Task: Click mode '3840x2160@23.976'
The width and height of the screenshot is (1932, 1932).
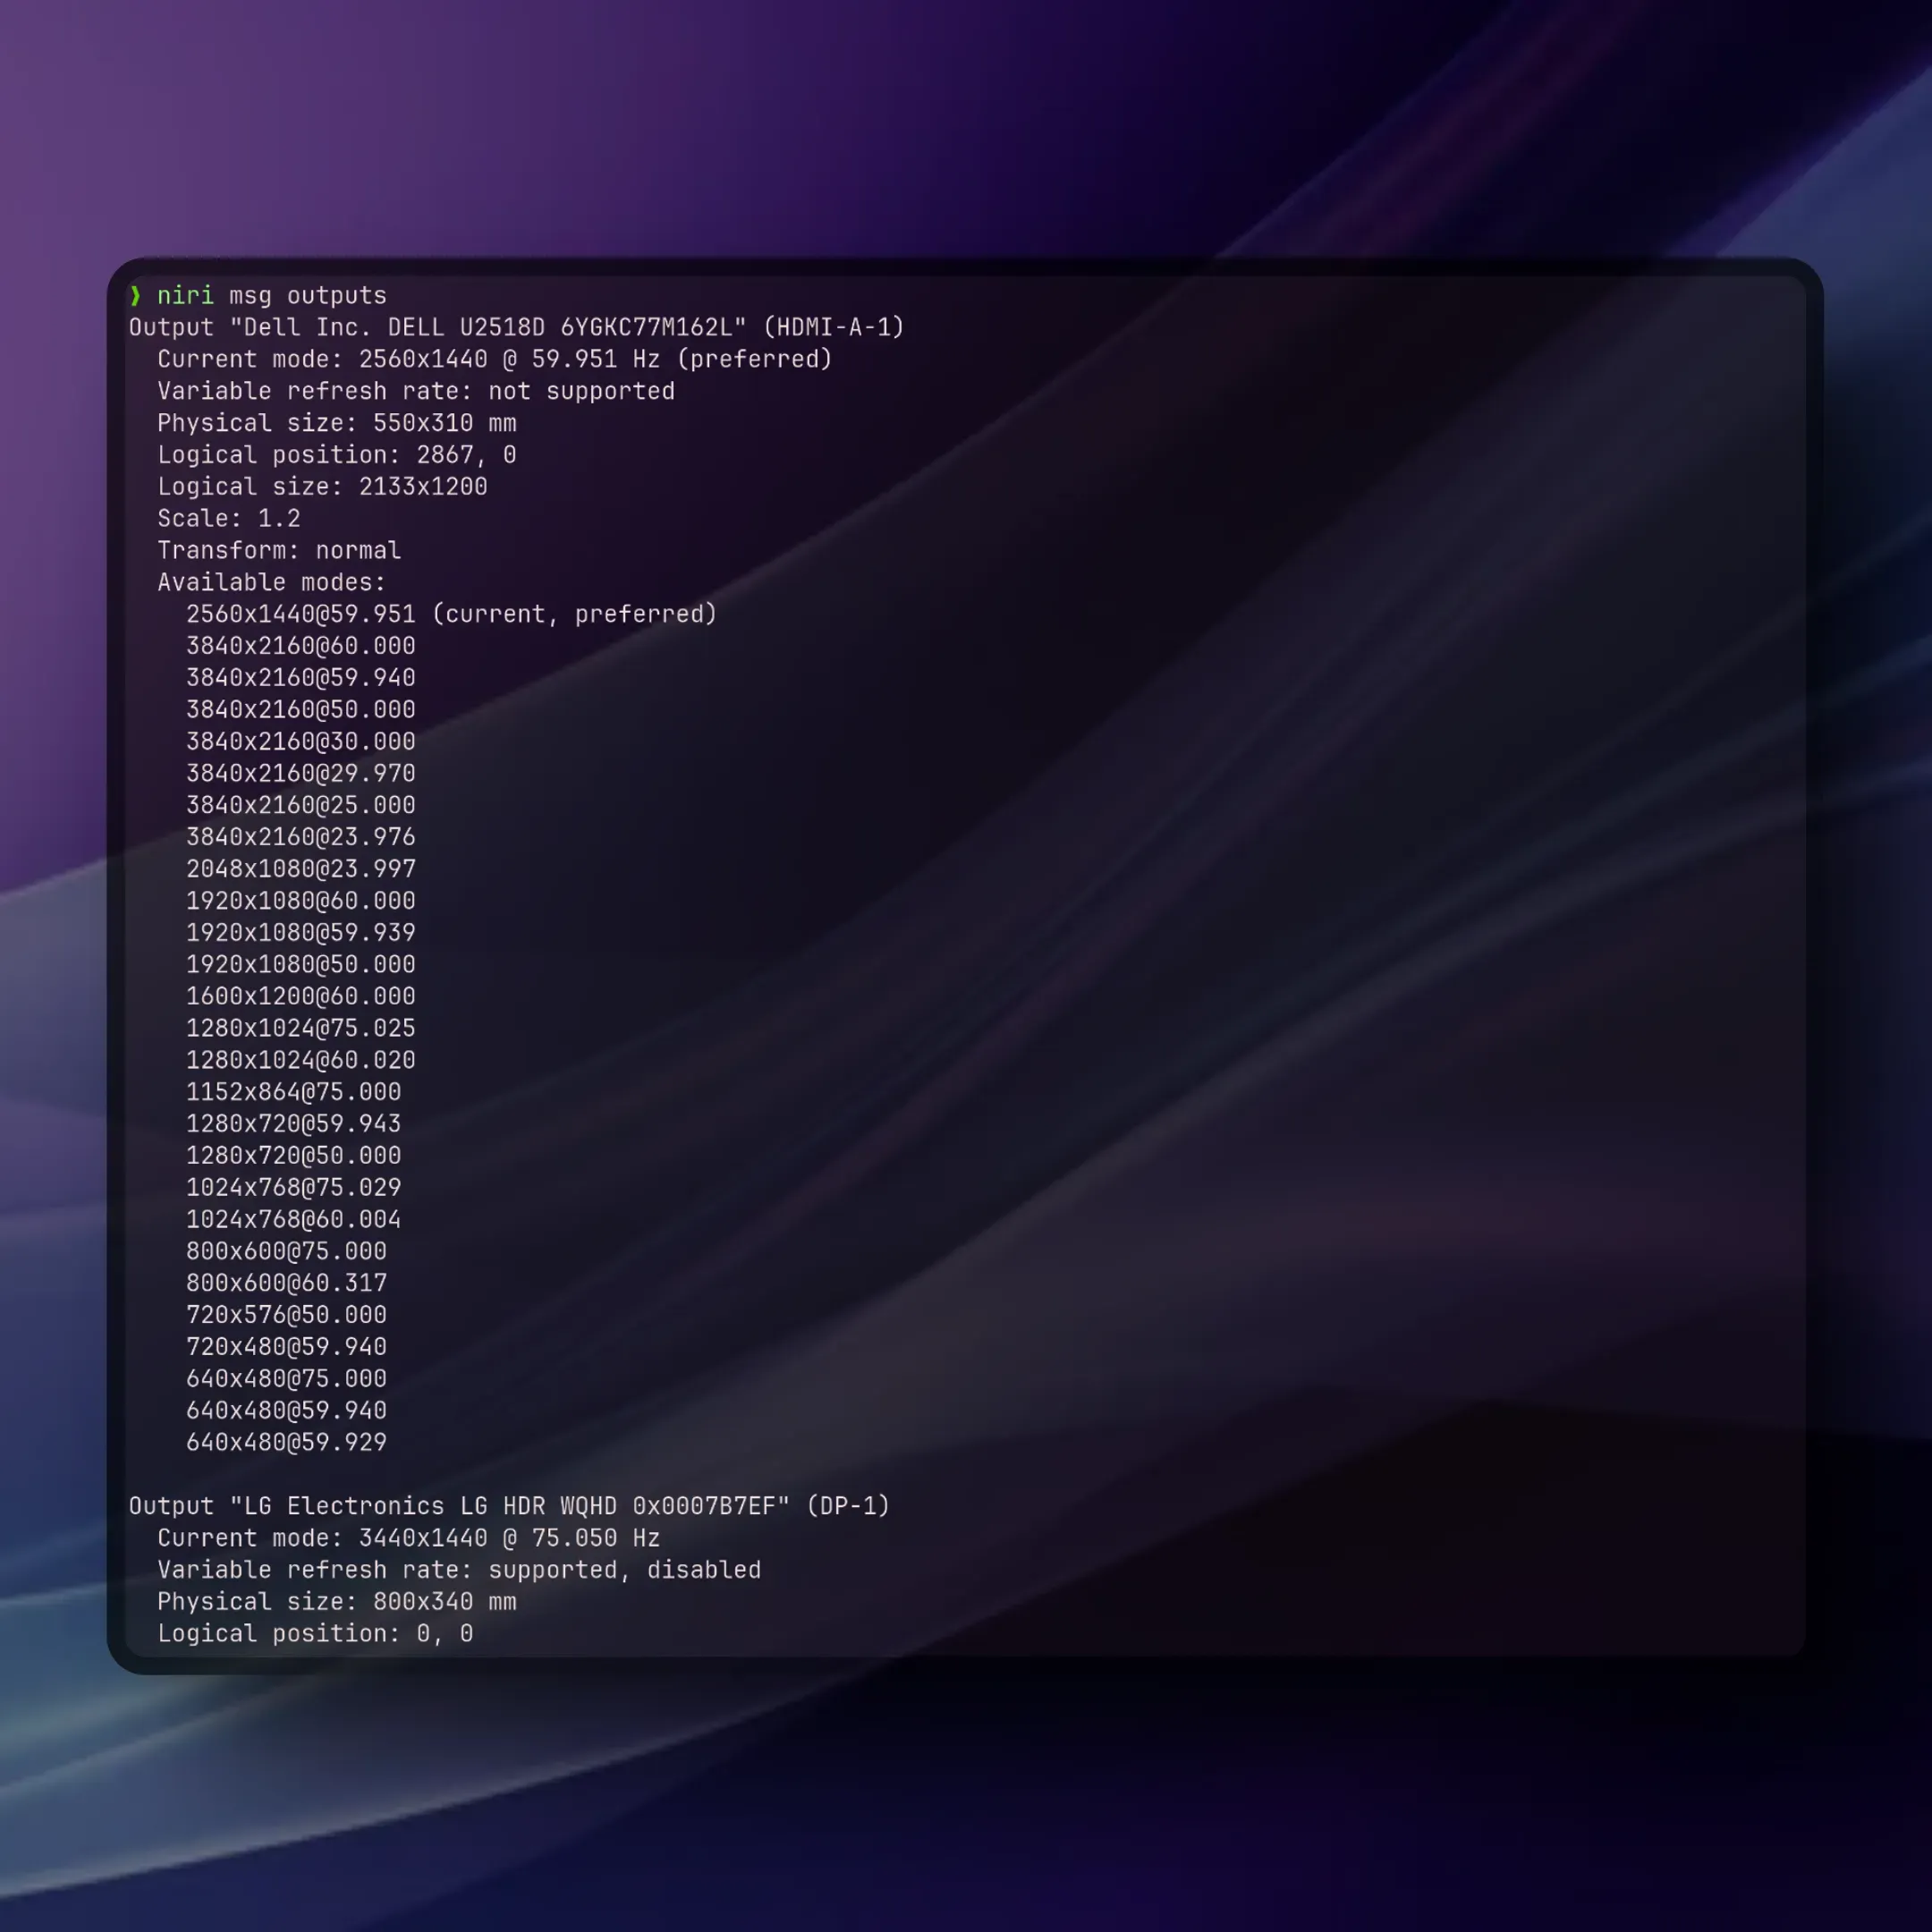Action: pos(301,838)
